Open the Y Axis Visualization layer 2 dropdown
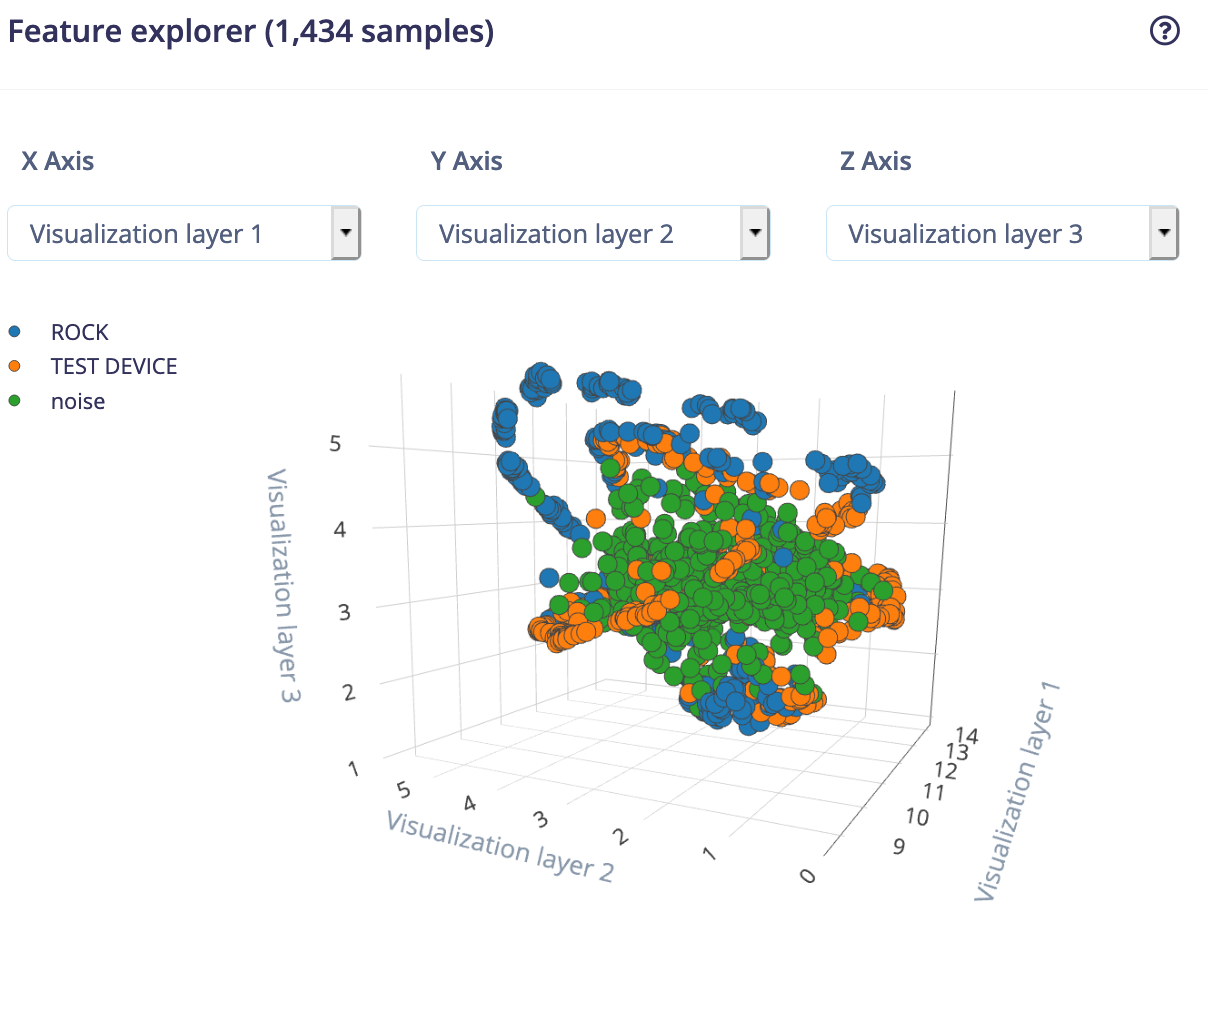The height and width of the screenshot is (1026, 1208). coord(593,234)
